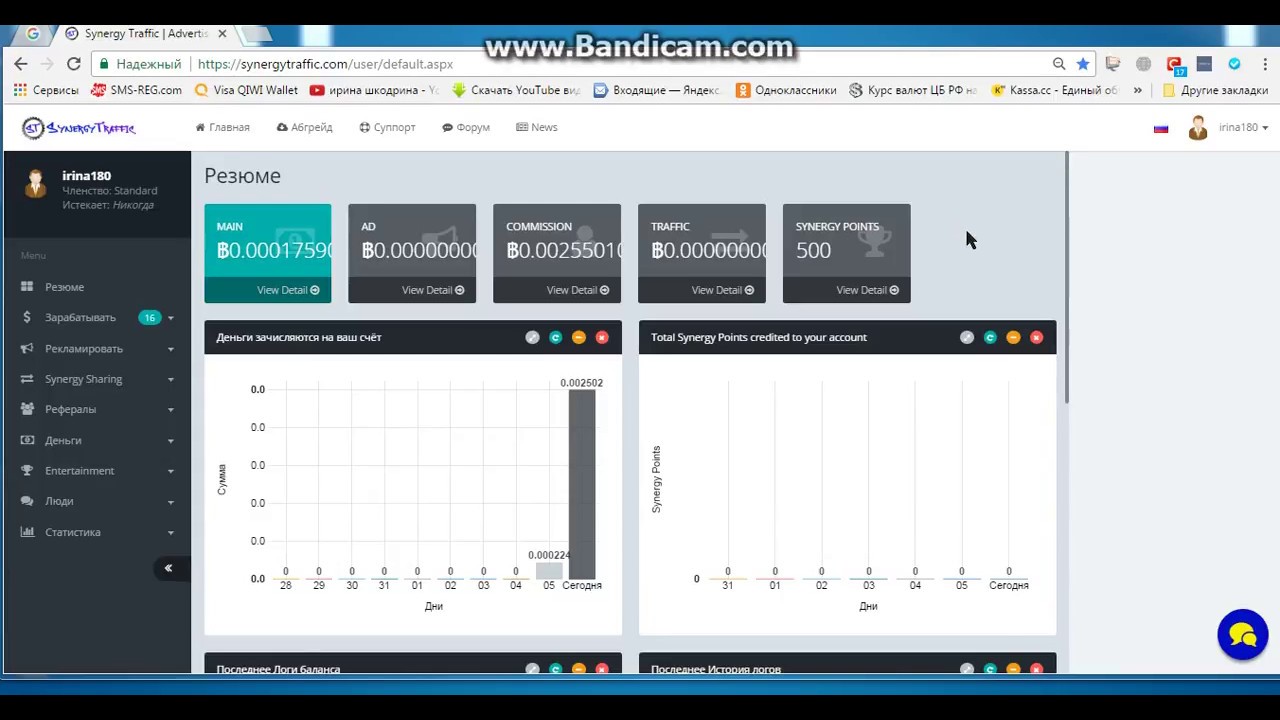
Task: Open the irina180 user dropdown
Action: (x=1228, y=128)
